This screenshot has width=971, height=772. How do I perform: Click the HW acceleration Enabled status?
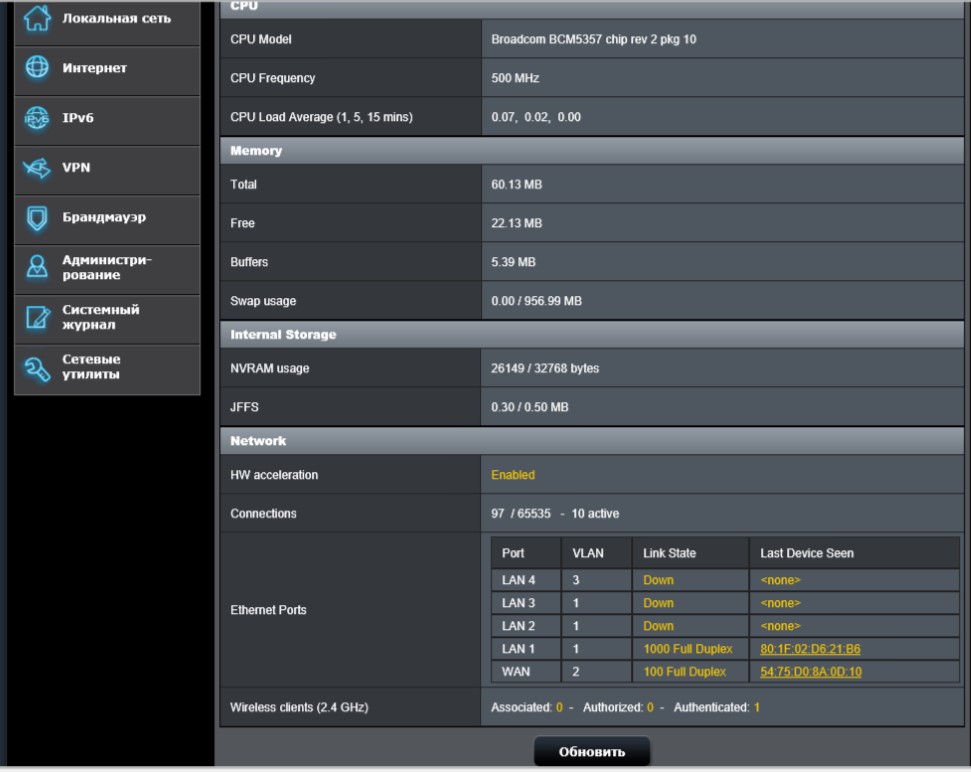click(513, 475)
